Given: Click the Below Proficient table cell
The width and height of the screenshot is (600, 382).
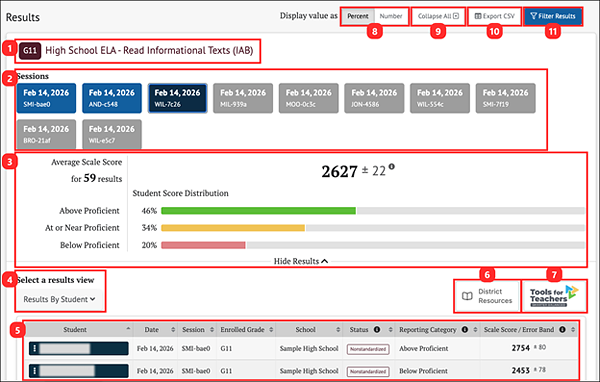Looking at the screenshot, I should [x=423, y=371].
